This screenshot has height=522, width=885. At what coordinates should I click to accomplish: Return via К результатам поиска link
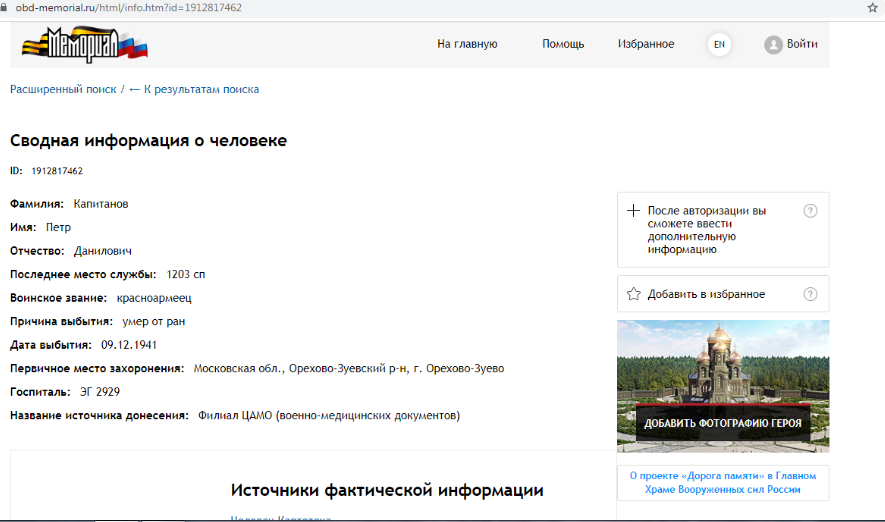pos(194,89)
